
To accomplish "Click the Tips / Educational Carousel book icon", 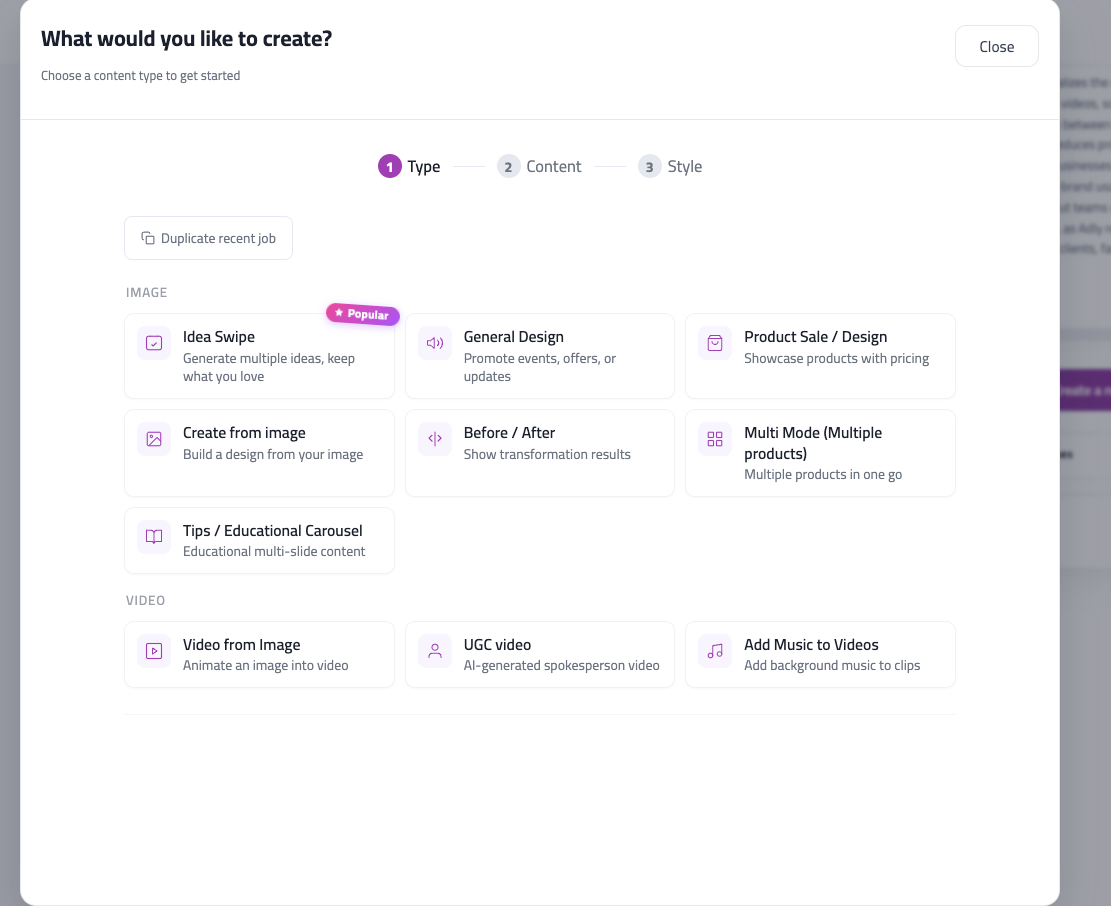I will pyautogui.click(x=153, y=537).
